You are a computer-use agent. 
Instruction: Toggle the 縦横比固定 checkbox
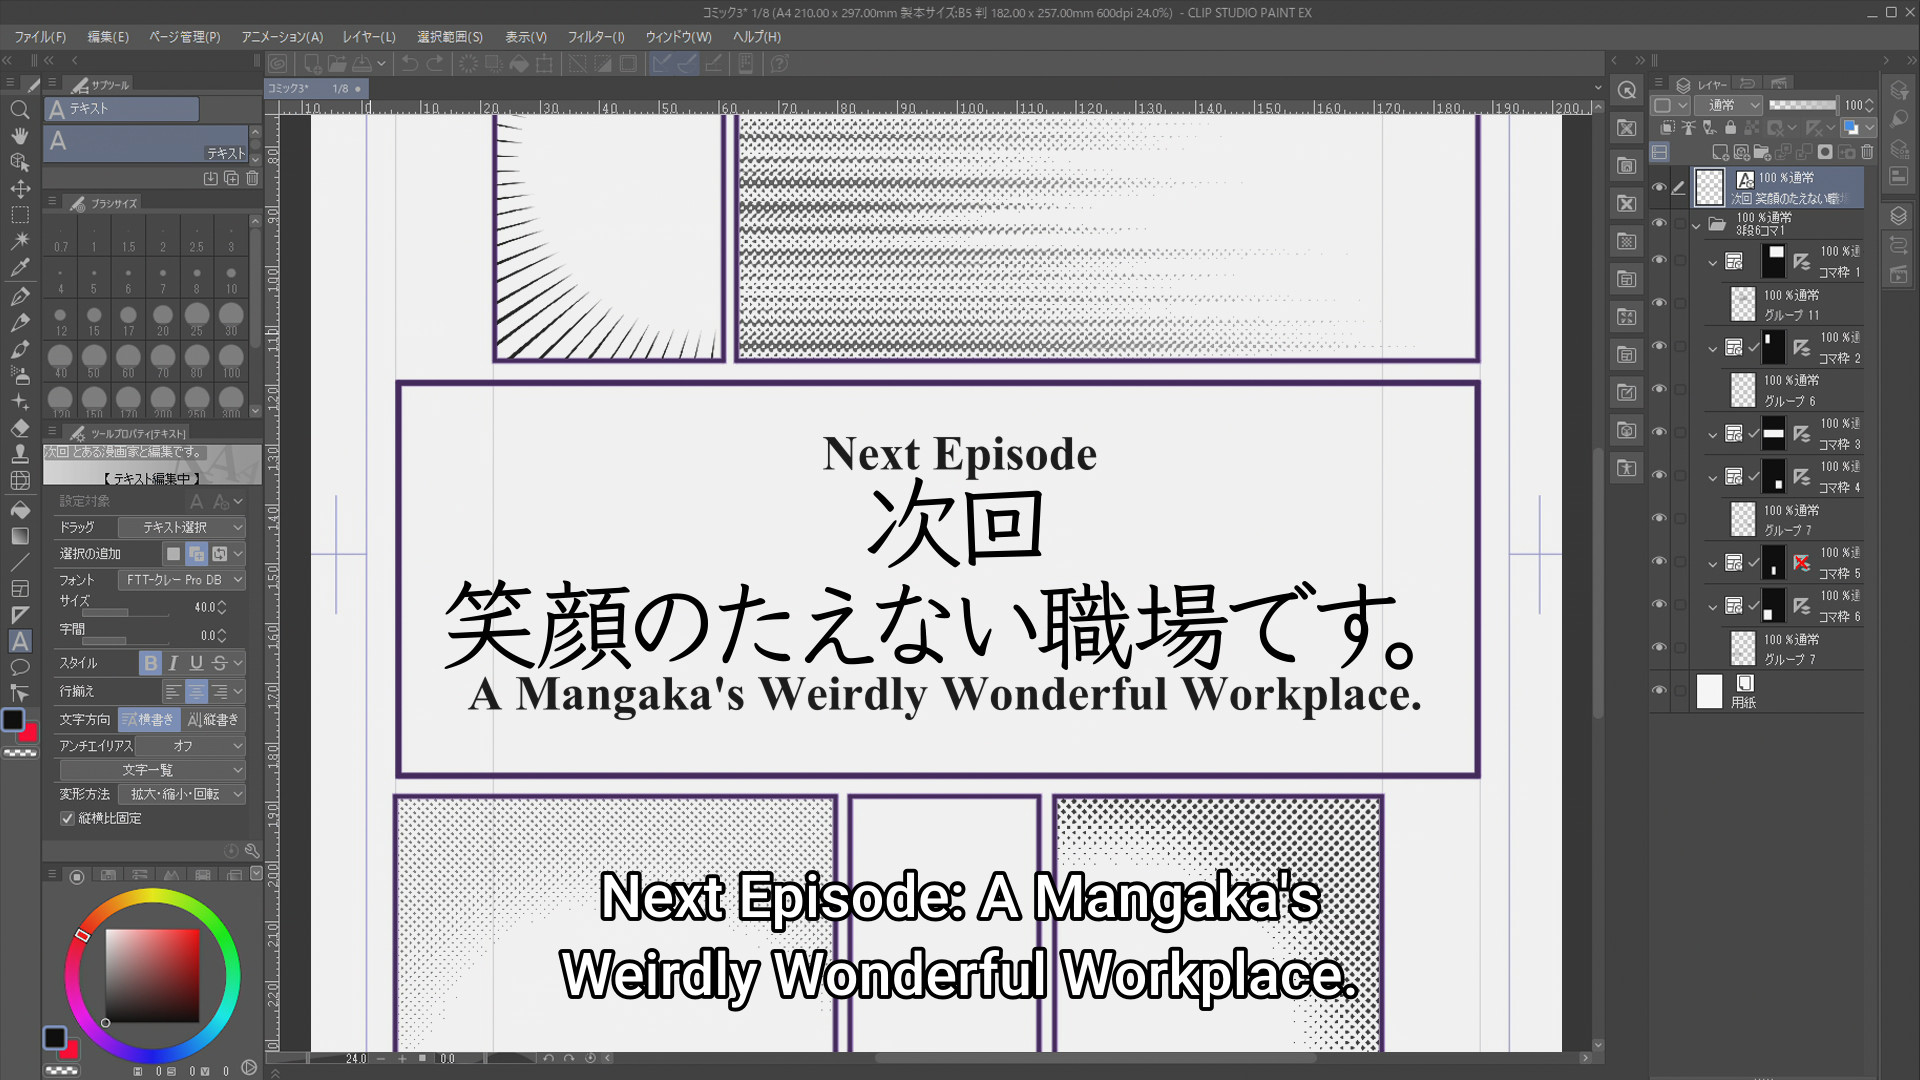(x=67, y=818)
